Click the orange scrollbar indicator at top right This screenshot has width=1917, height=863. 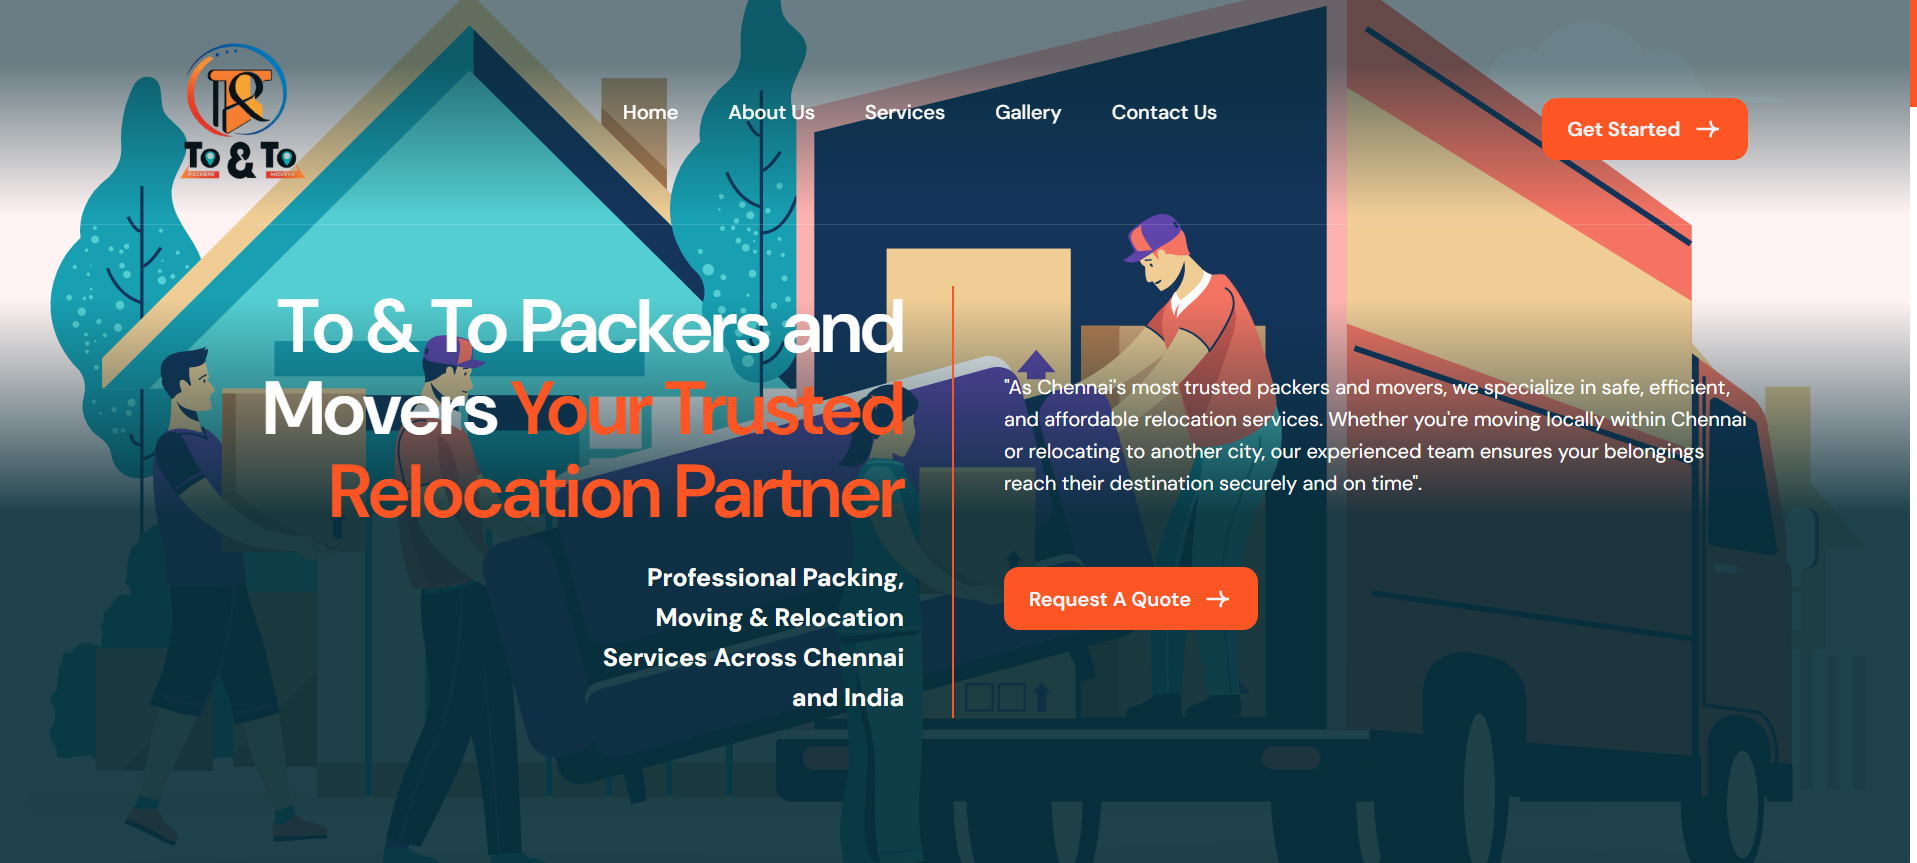(1913, 53)
